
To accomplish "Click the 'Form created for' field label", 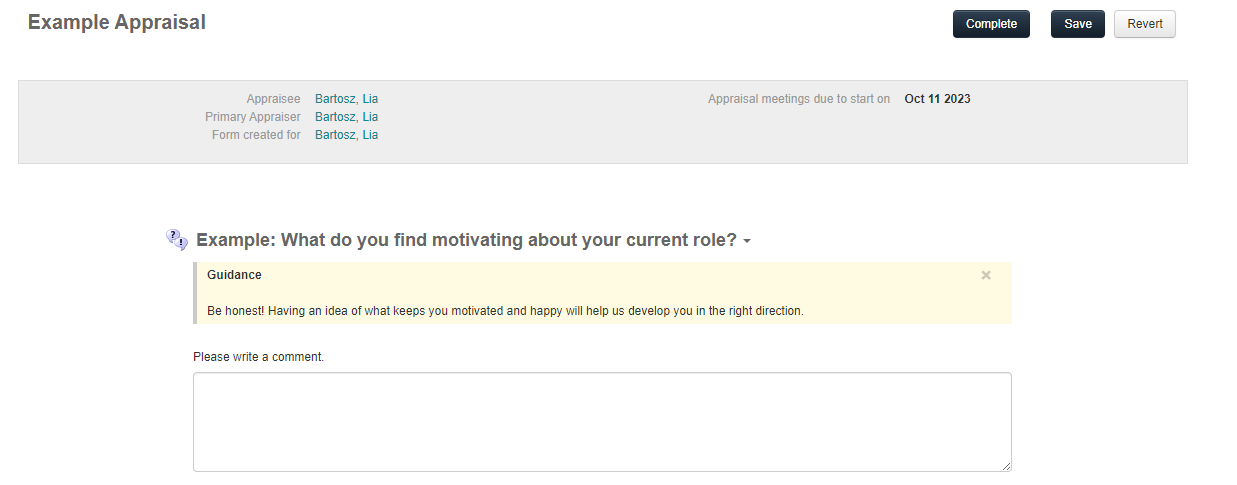I will pos(256,135).
